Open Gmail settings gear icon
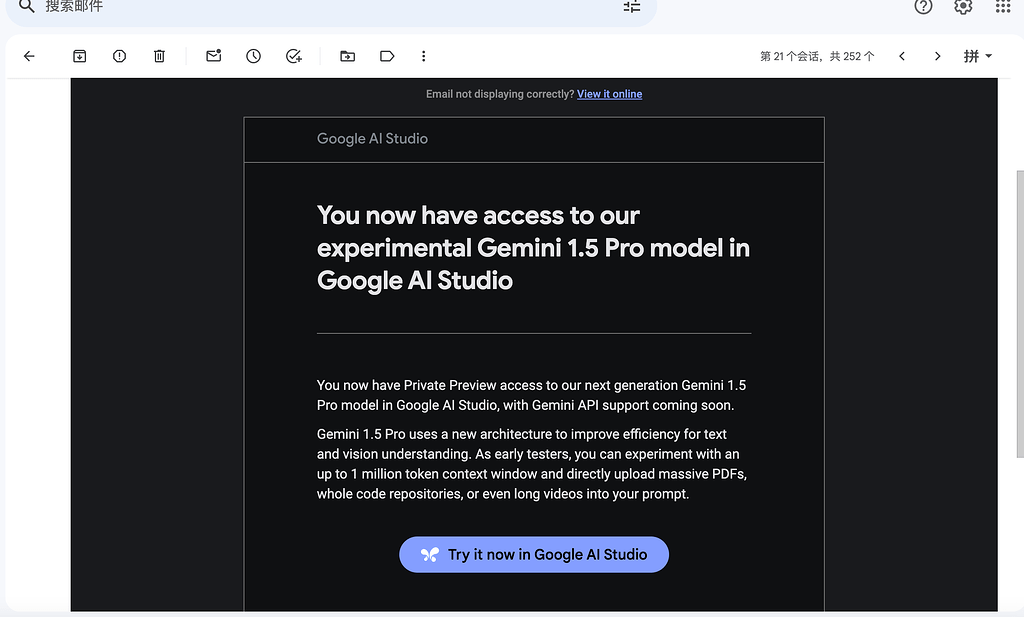The width and height of the screenshot is (1024, 617). coord(963,7)
